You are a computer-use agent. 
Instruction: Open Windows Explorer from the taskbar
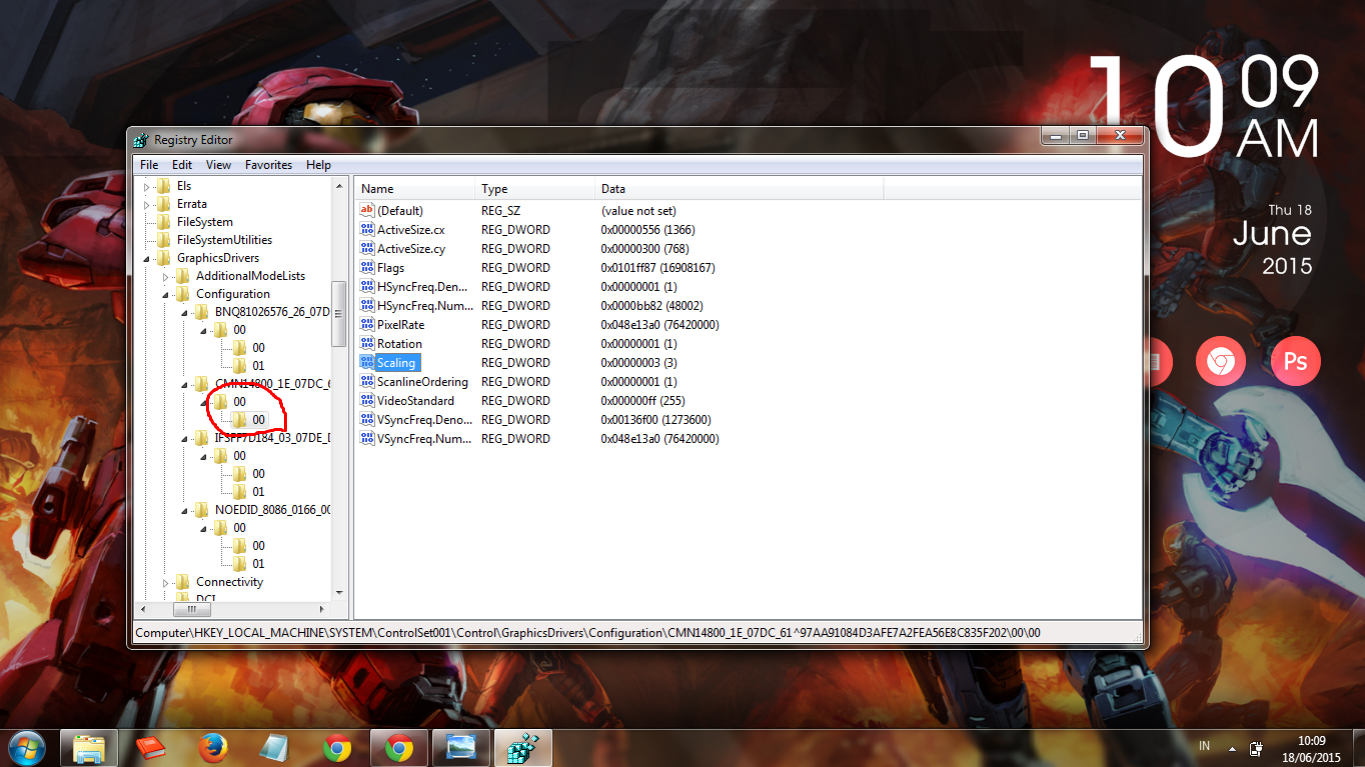point(89,748)
